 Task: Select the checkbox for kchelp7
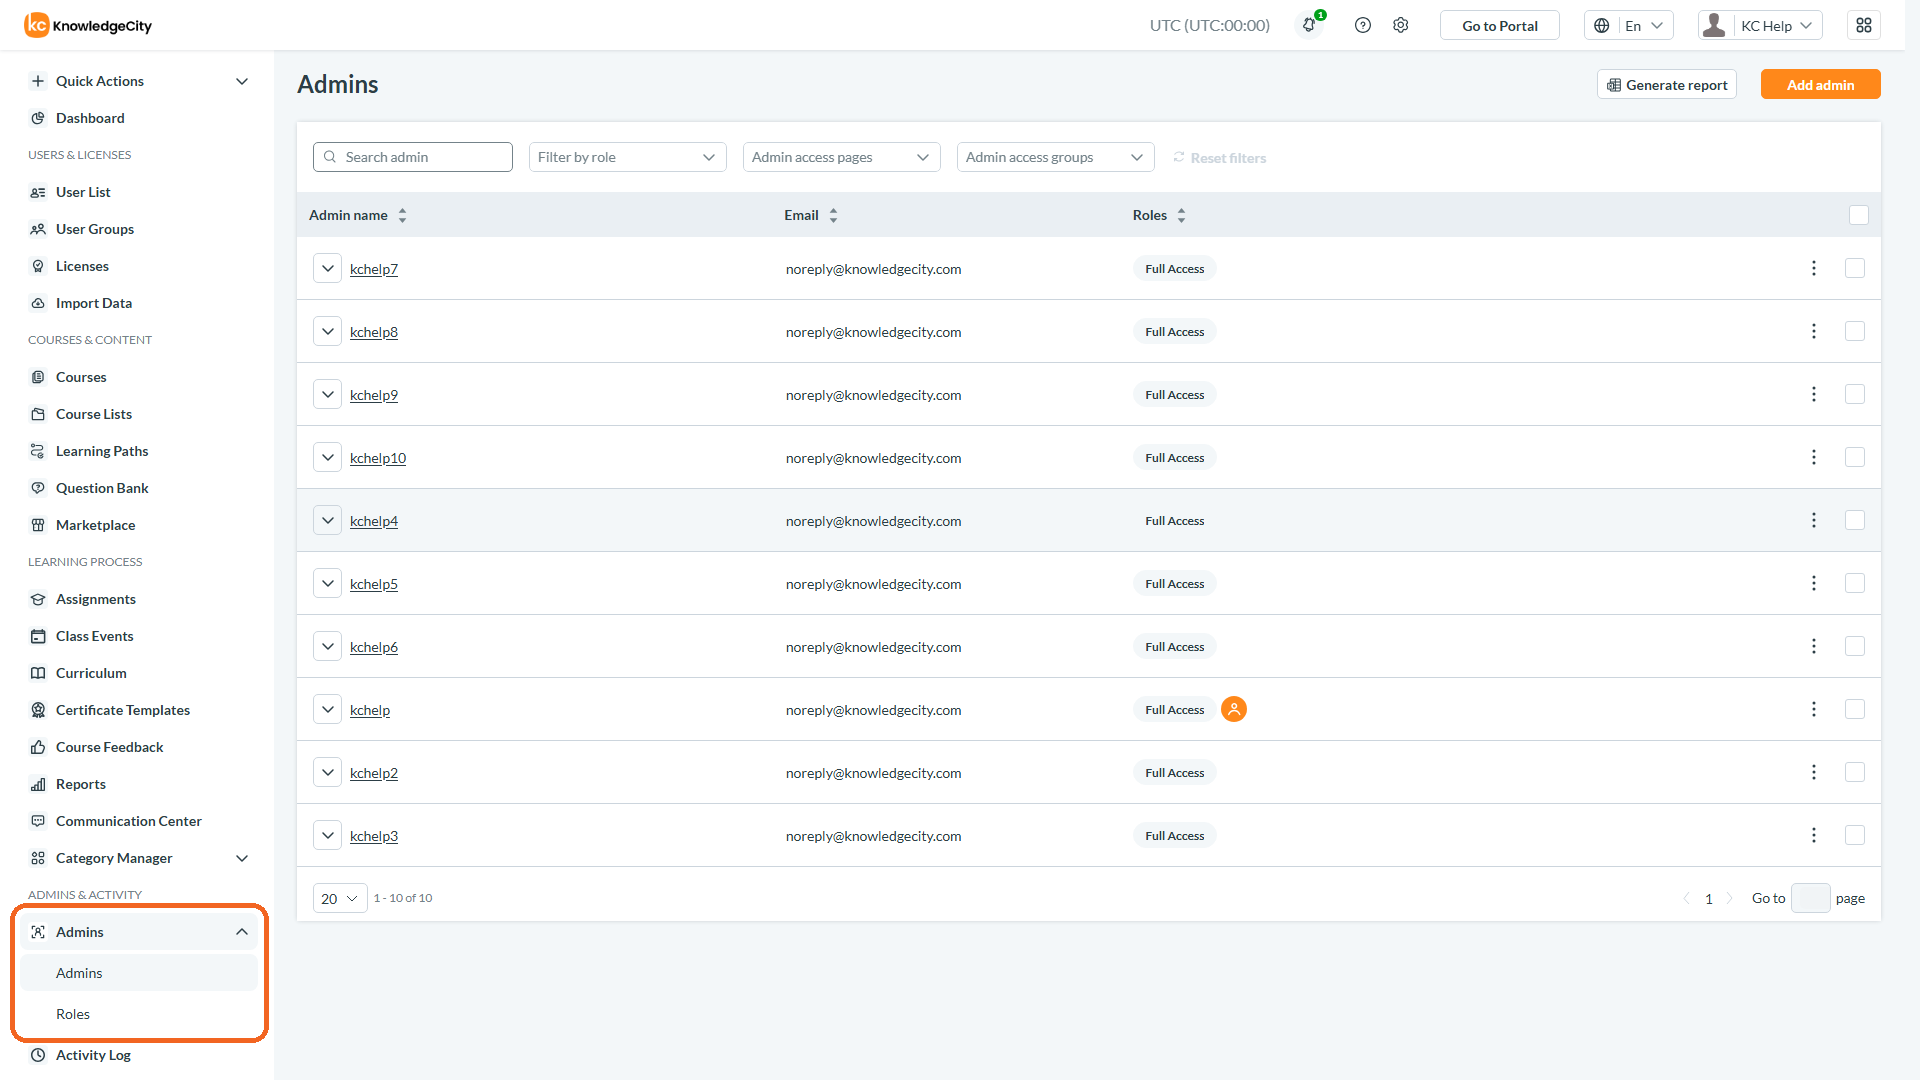1855,268
